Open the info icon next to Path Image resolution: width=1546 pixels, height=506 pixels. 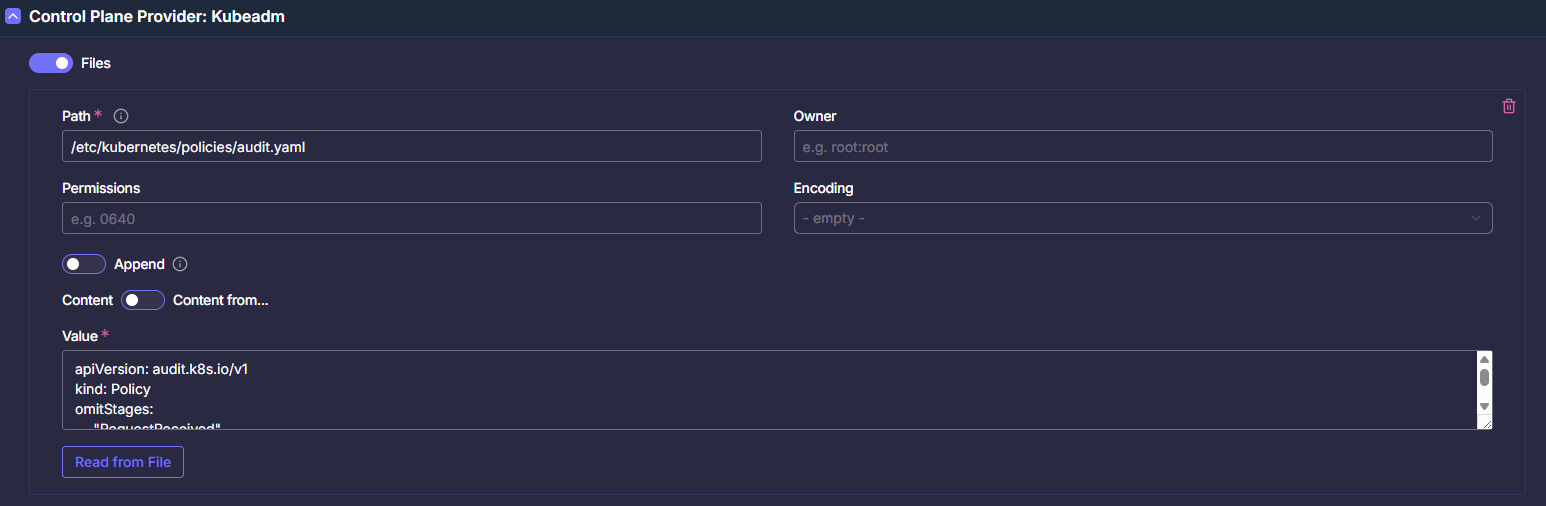coord(121,116)
